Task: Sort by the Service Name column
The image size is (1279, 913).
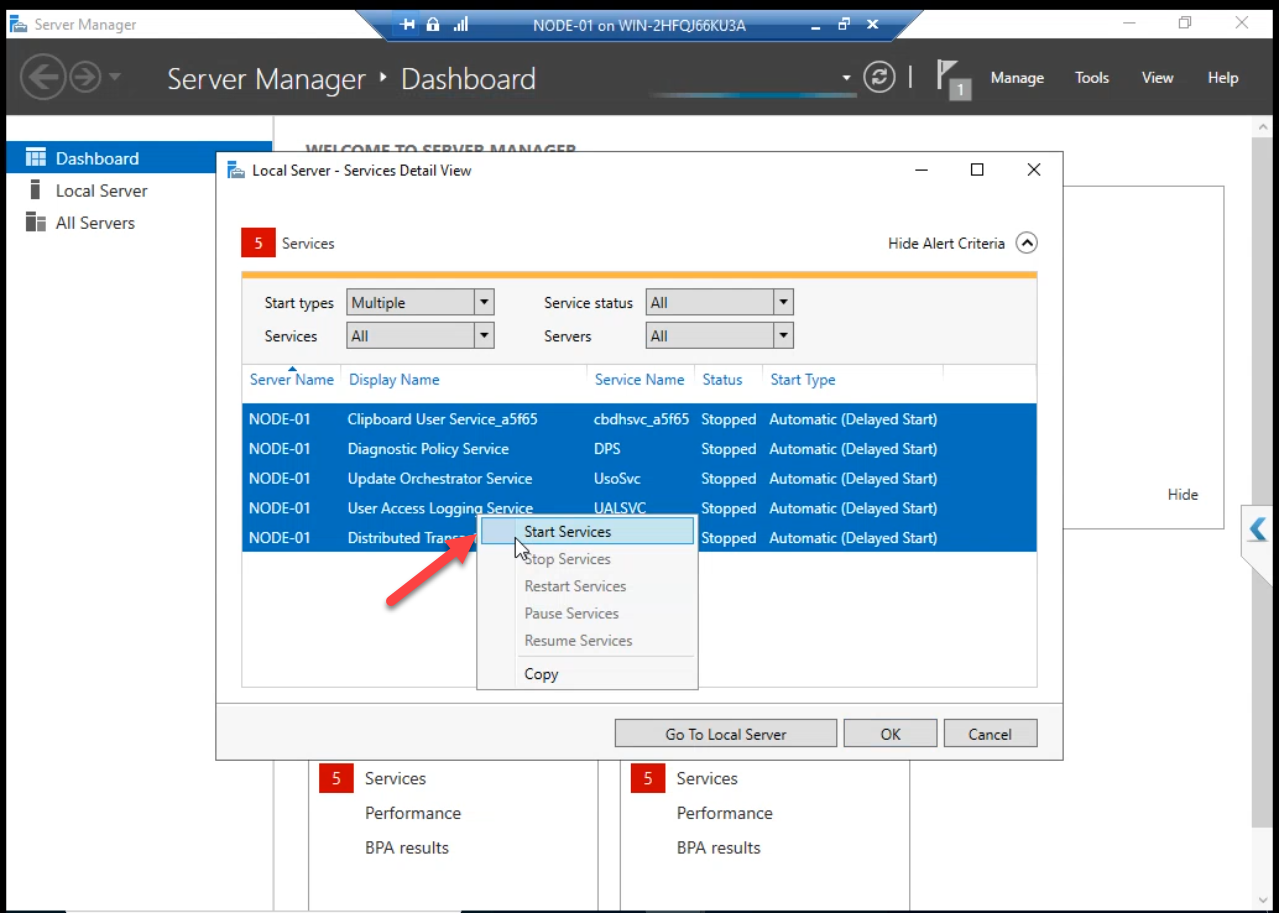Action: (x=639, y=380)
